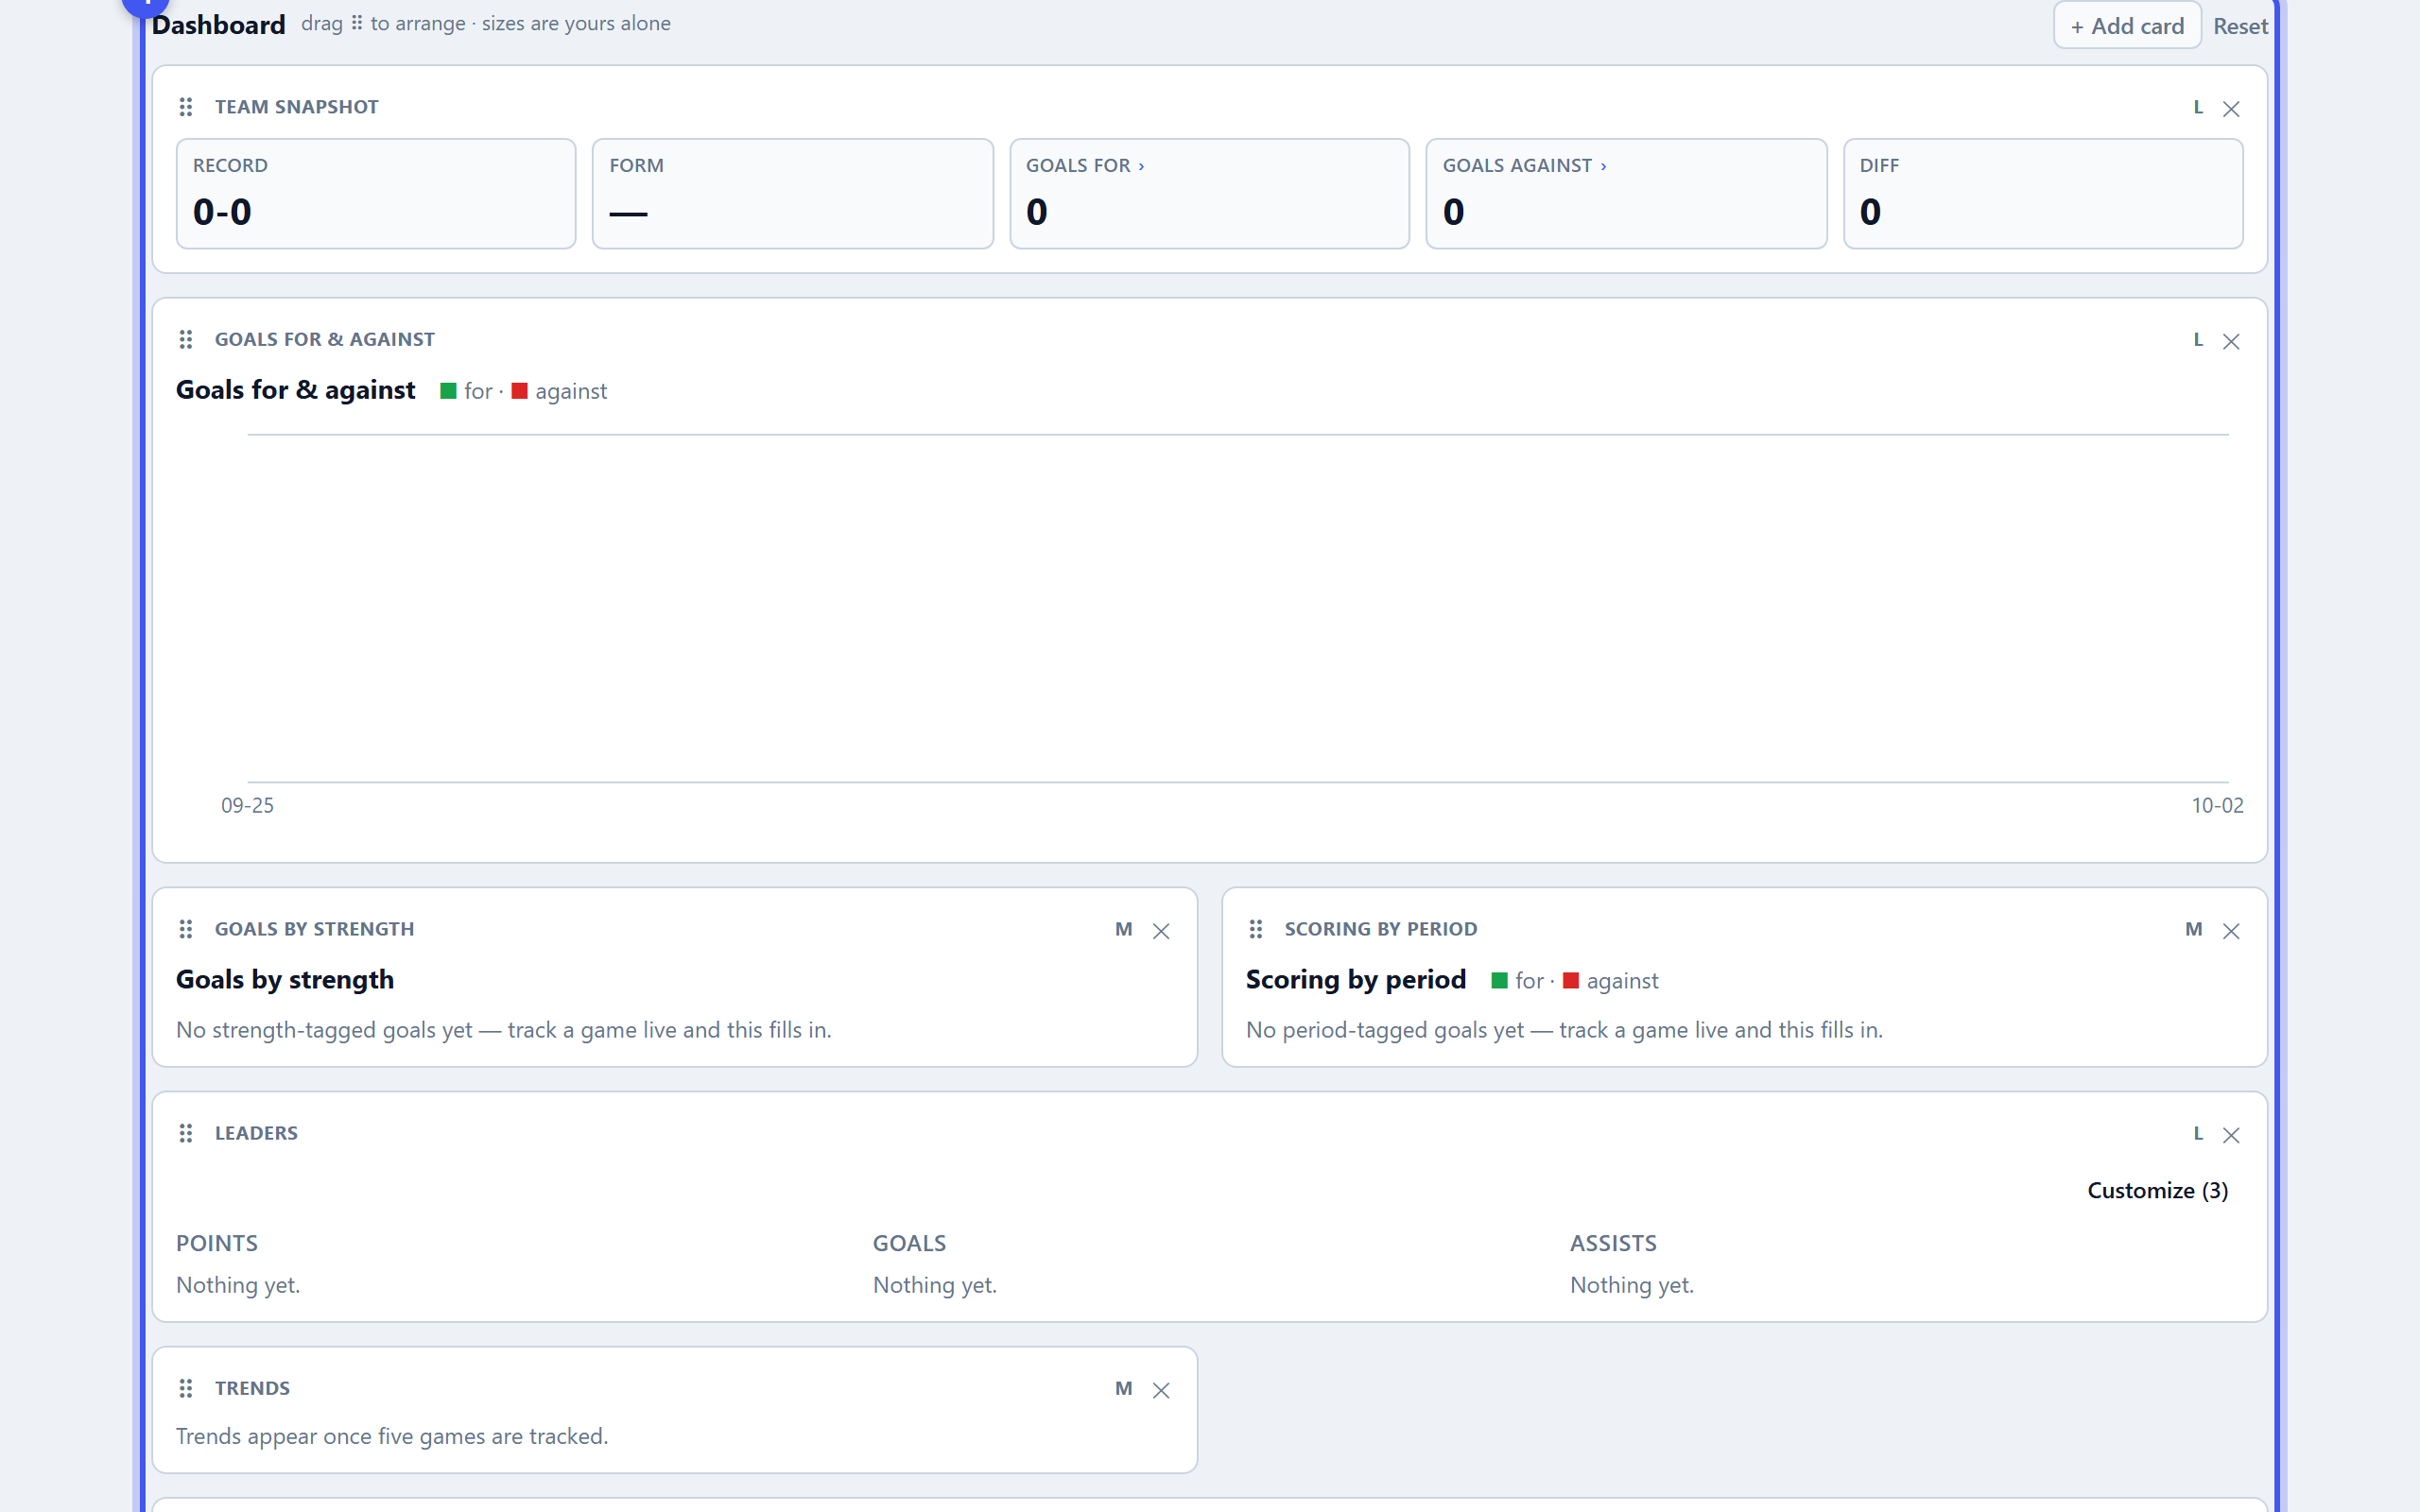
Task: Click the GOALS leaders column heading
Action: coord(909,1243)
